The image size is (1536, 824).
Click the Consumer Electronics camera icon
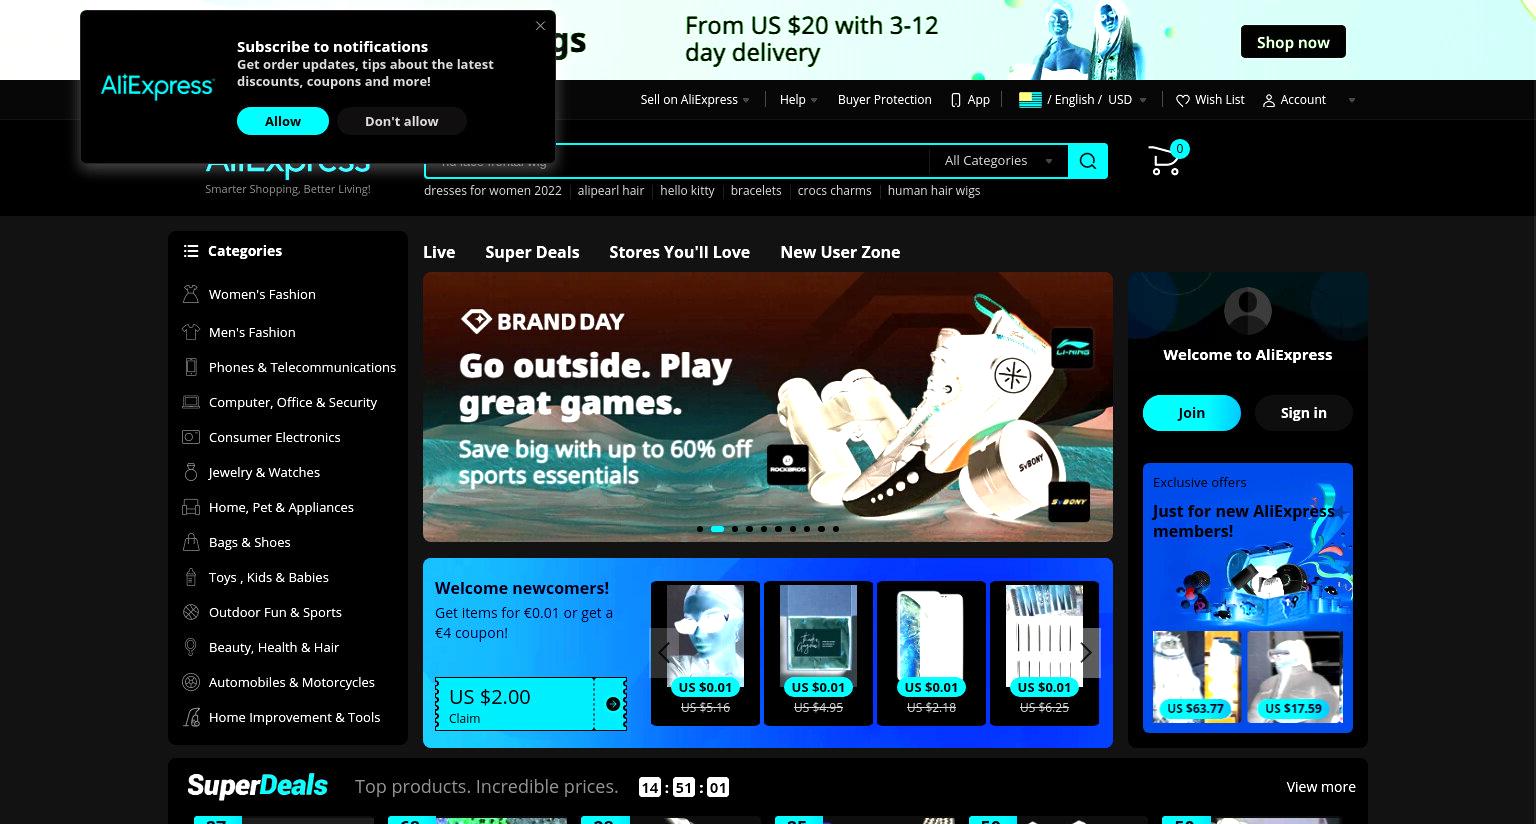[x=191, y=437]
